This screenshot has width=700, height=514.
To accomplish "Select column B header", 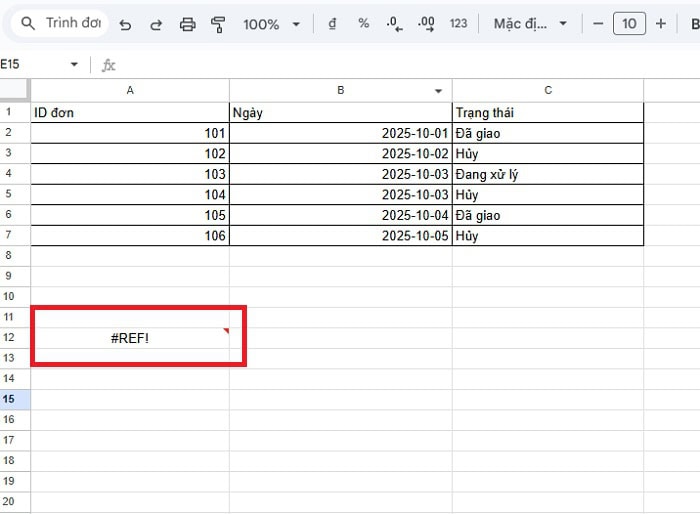I will 341,91.
